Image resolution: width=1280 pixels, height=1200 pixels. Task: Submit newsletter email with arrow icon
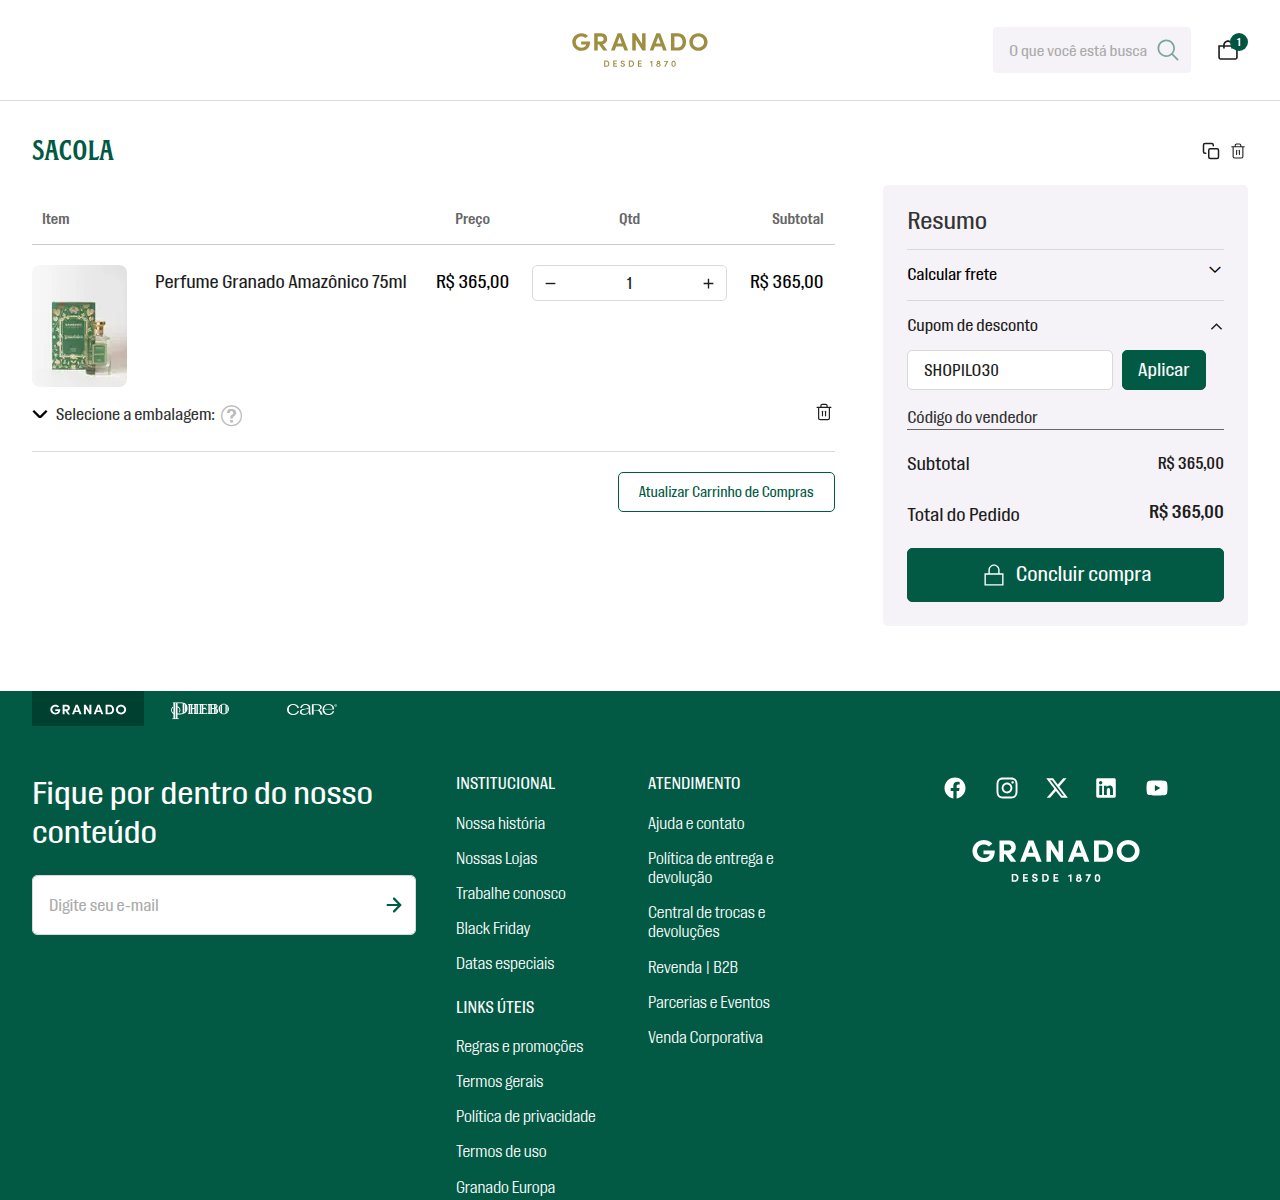[394, 905]
